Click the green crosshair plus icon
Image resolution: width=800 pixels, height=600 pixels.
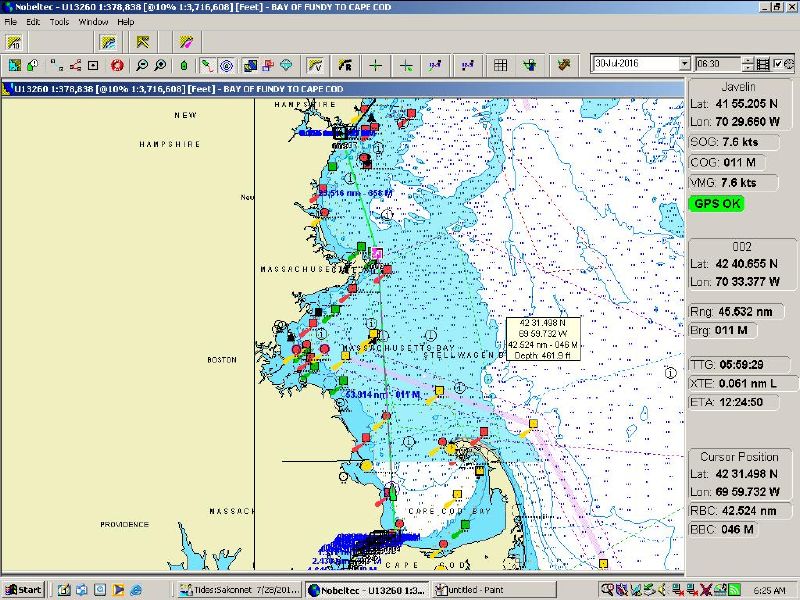click(x=375, y=65)
